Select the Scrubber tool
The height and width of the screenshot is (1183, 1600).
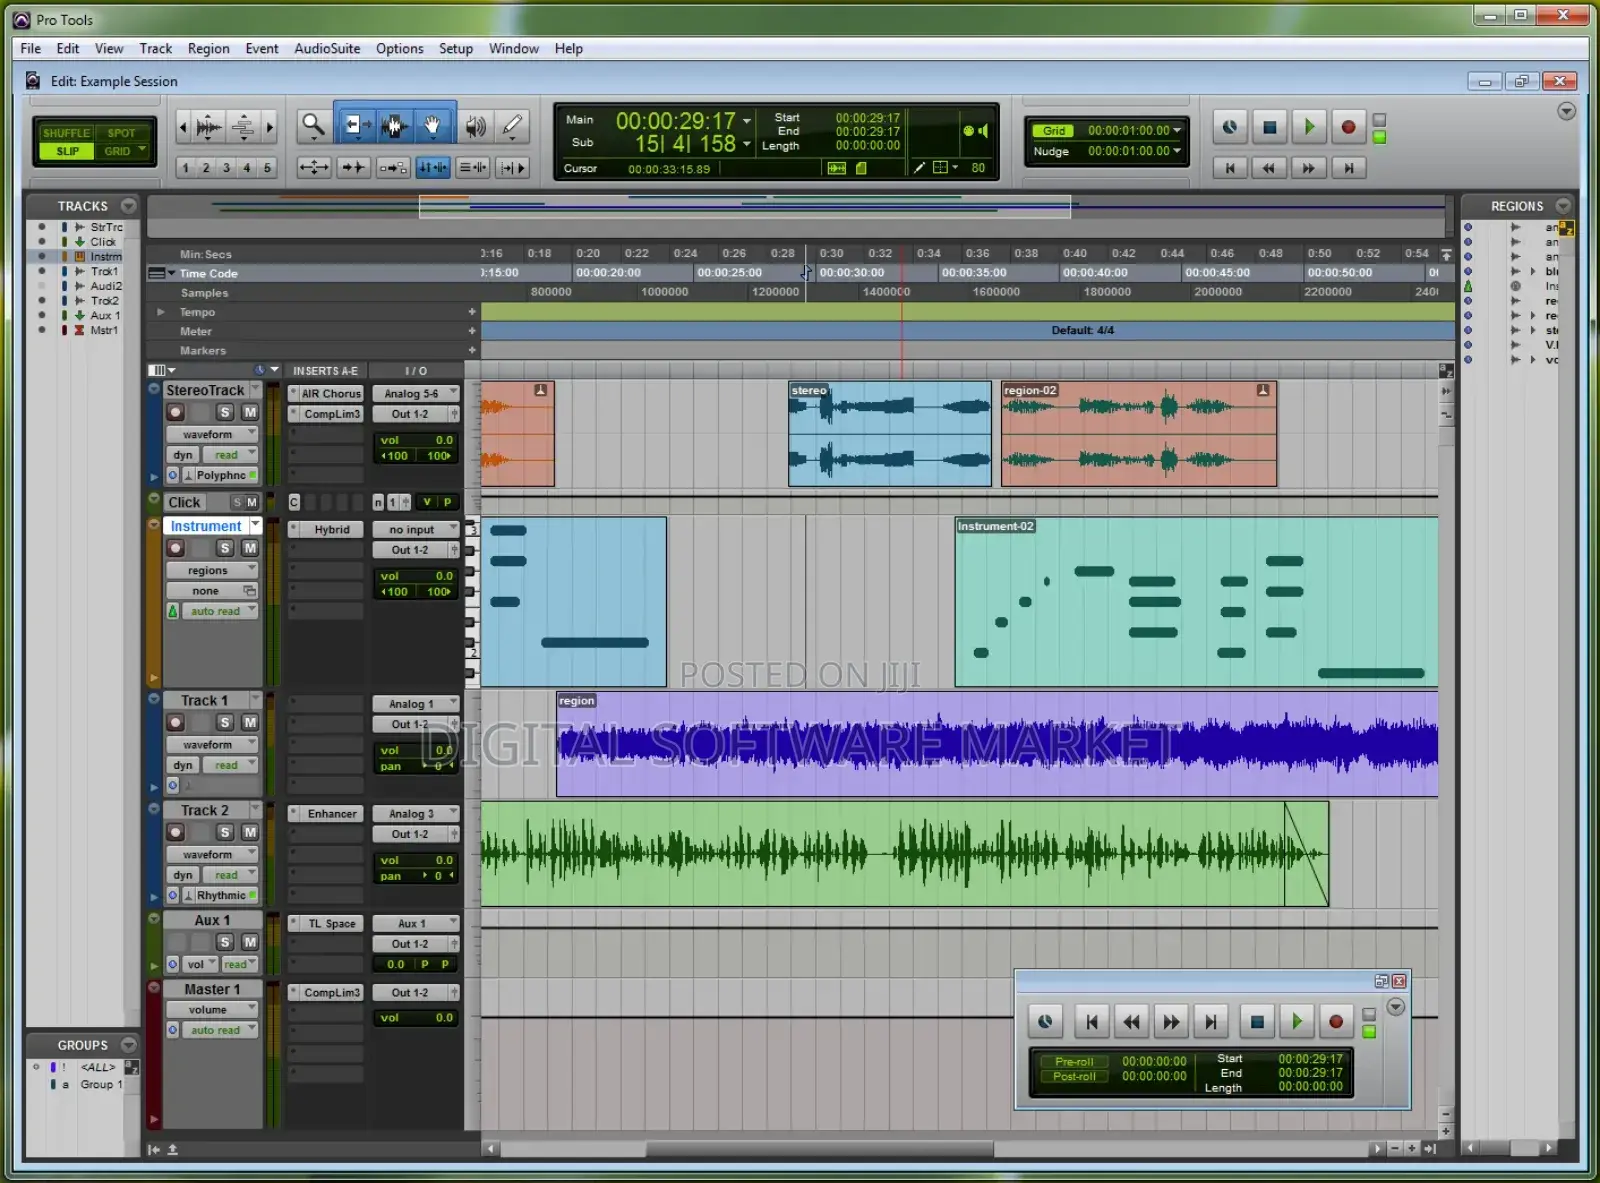point(475,126)
